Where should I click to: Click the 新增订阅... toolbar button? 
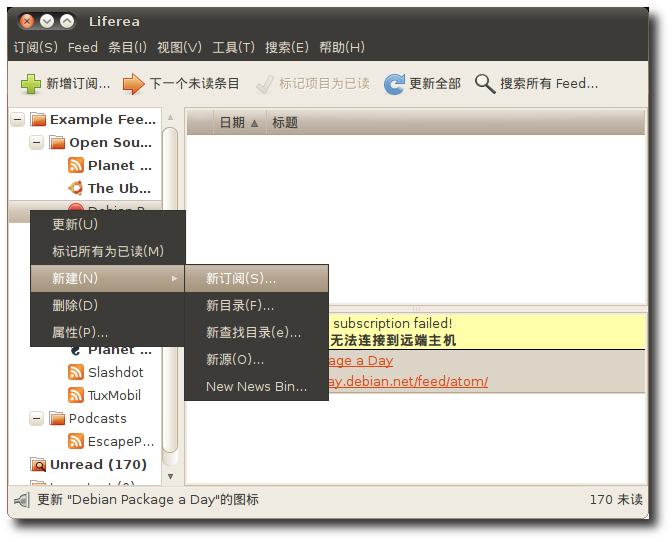click(x=65, y=84)
